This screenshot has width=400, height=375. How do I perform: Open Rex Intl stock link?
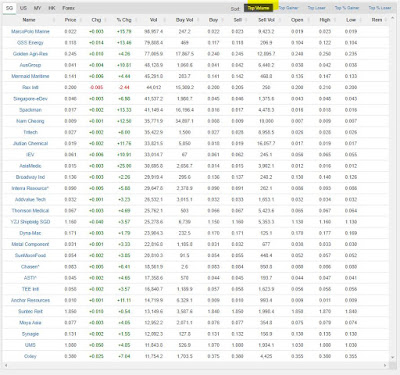30,87
